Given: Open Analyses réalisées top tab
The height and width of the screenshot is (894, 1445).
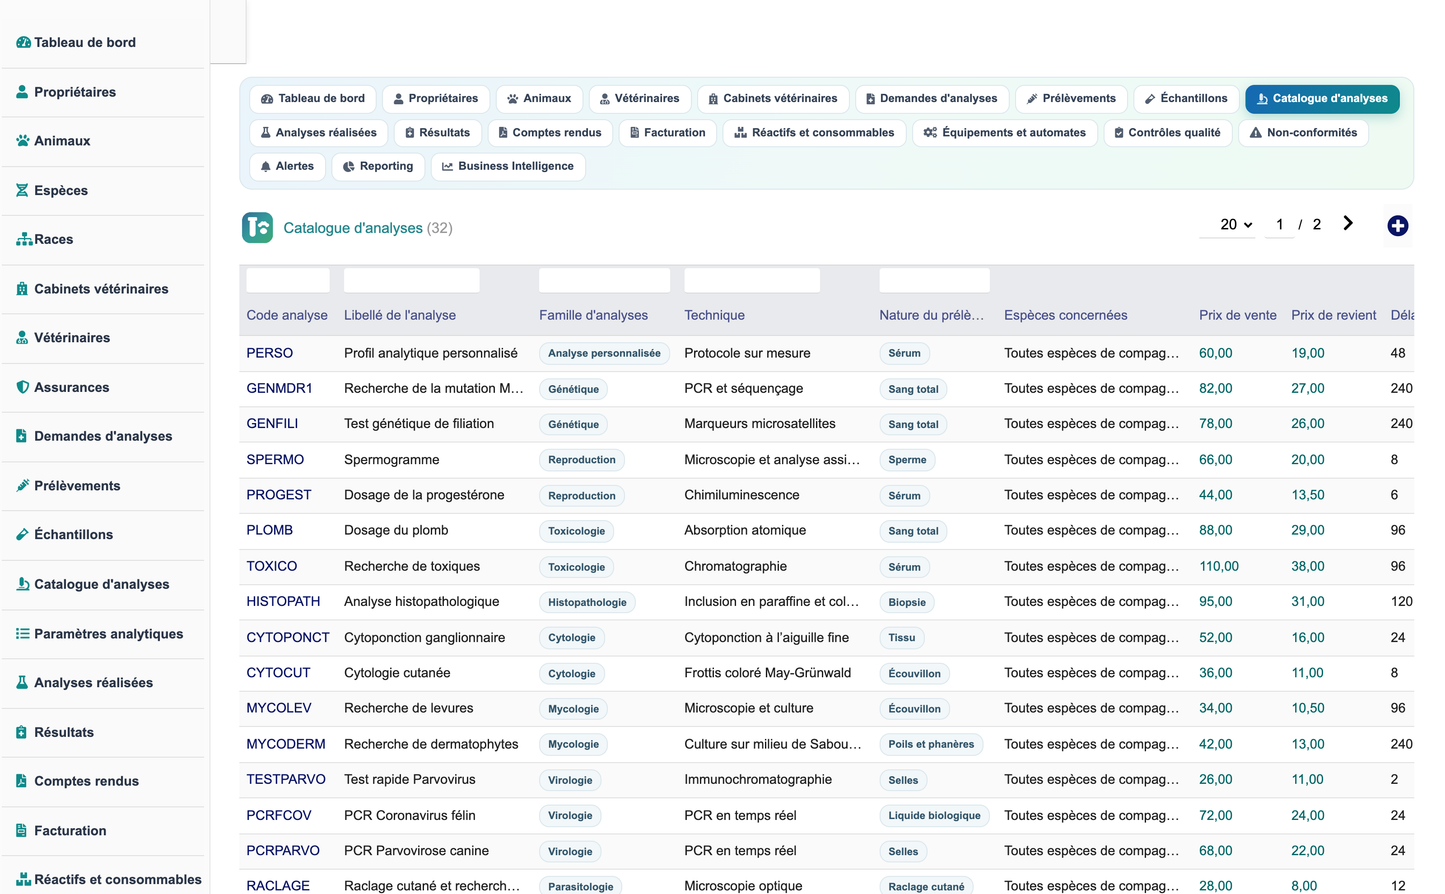Looking at the screenshot, I should click(x=319, y=133).
